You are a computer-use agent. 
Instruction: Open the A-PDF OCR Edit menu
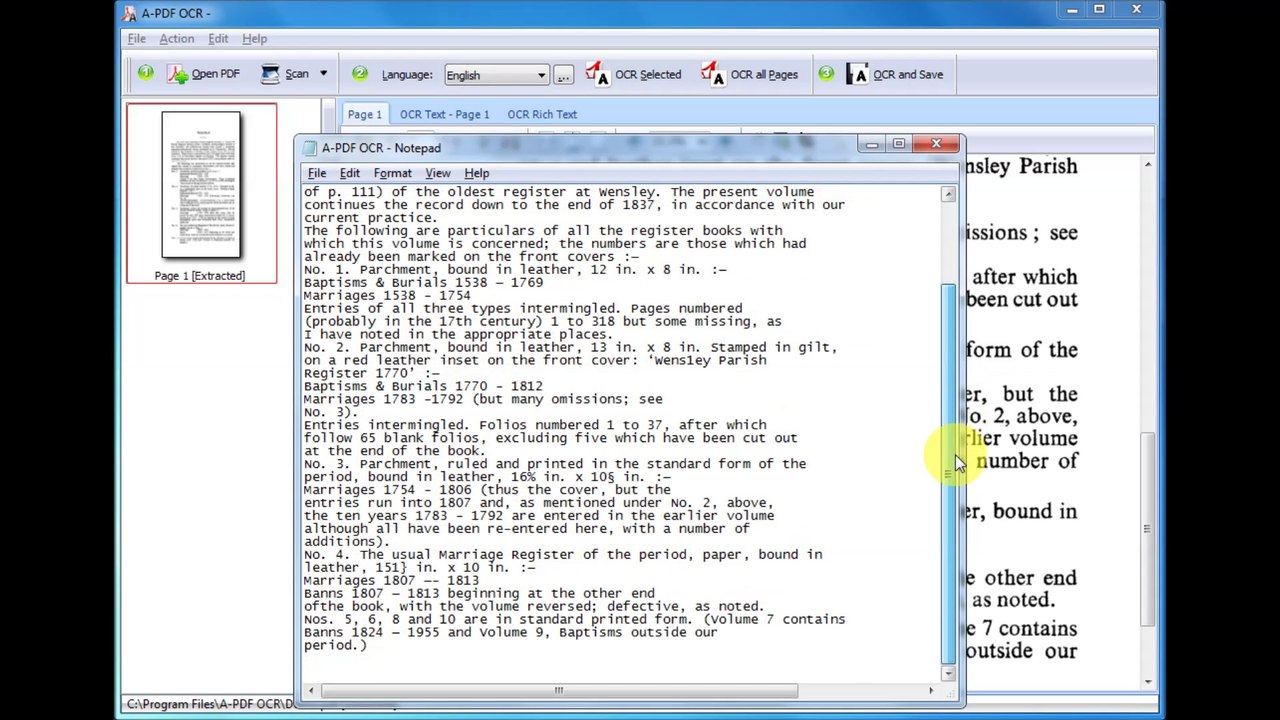point(218,38)
